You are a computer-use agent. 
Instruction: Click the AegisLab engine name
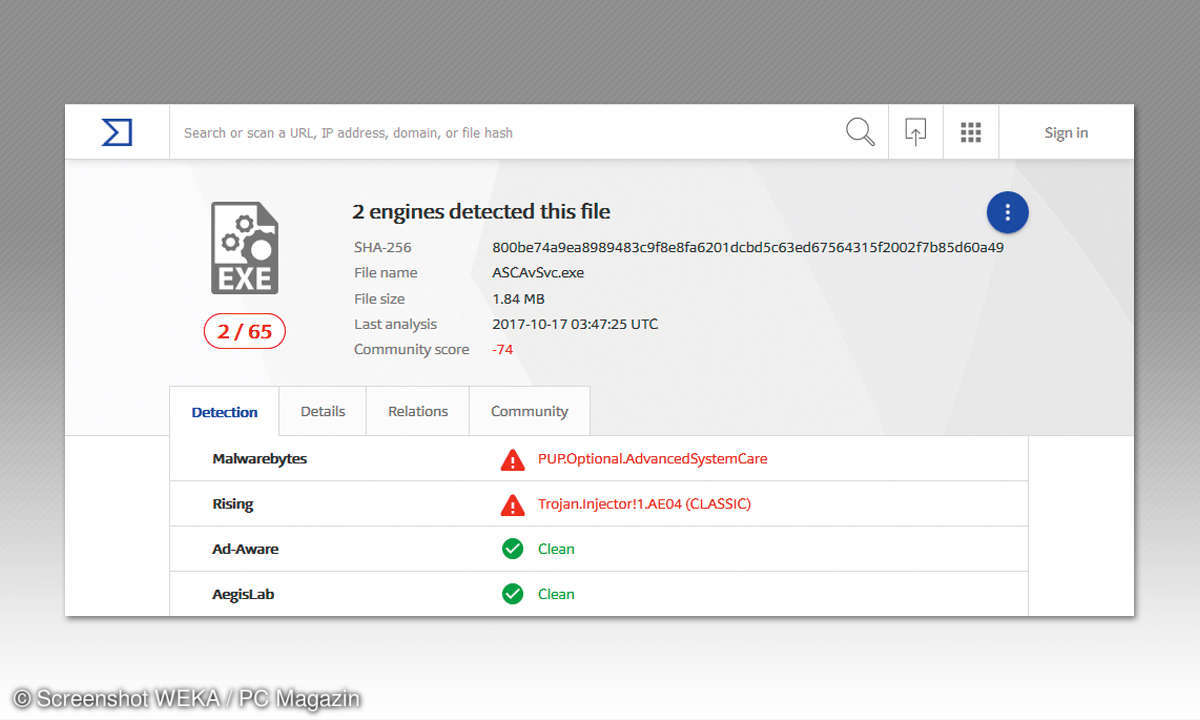click(x=243, y=594)
